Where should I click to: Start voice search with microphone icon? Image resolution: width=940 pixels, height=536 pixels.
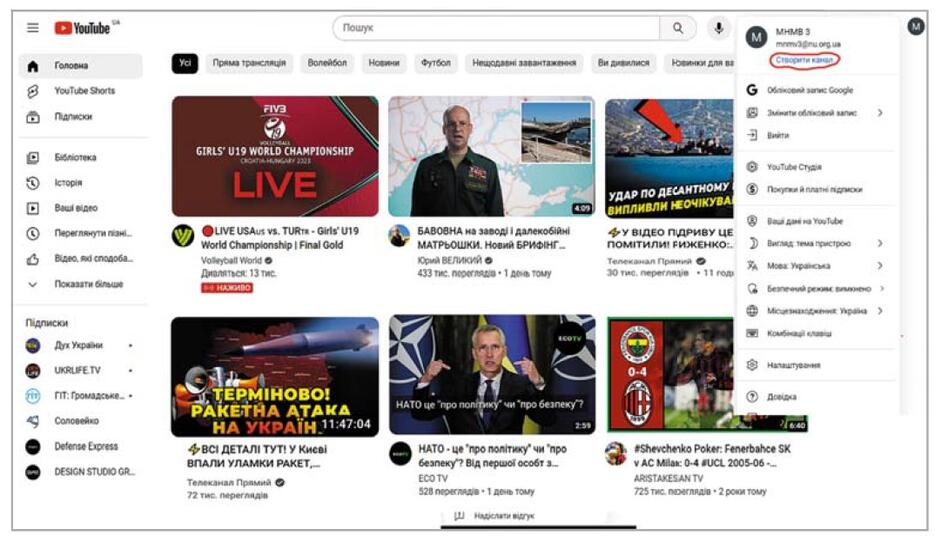click(718, 28)
